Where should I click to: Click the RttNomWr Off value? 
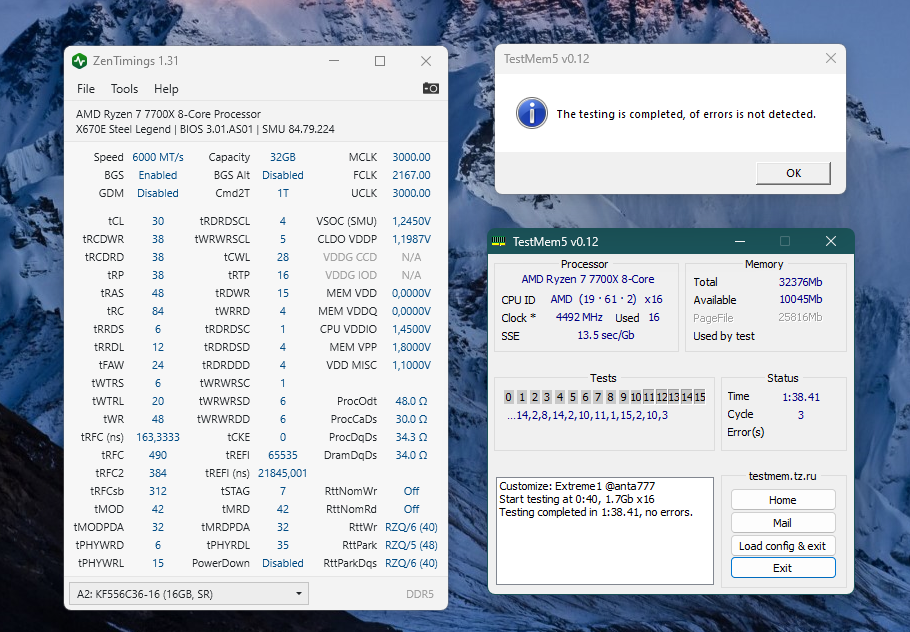411,491
